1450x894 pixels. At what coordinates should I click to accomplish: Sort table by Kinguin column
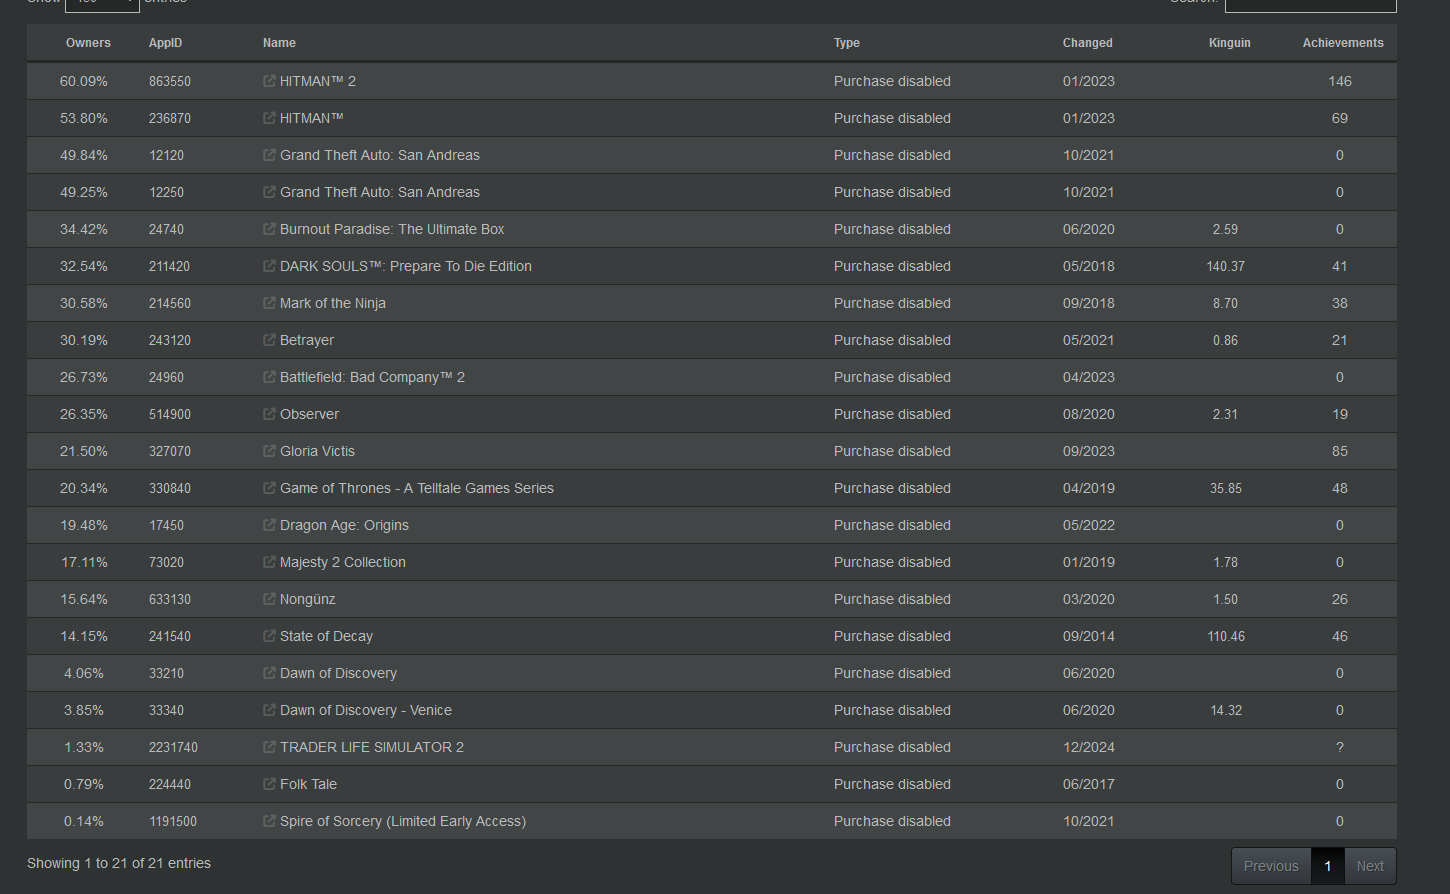point(1229,43)
